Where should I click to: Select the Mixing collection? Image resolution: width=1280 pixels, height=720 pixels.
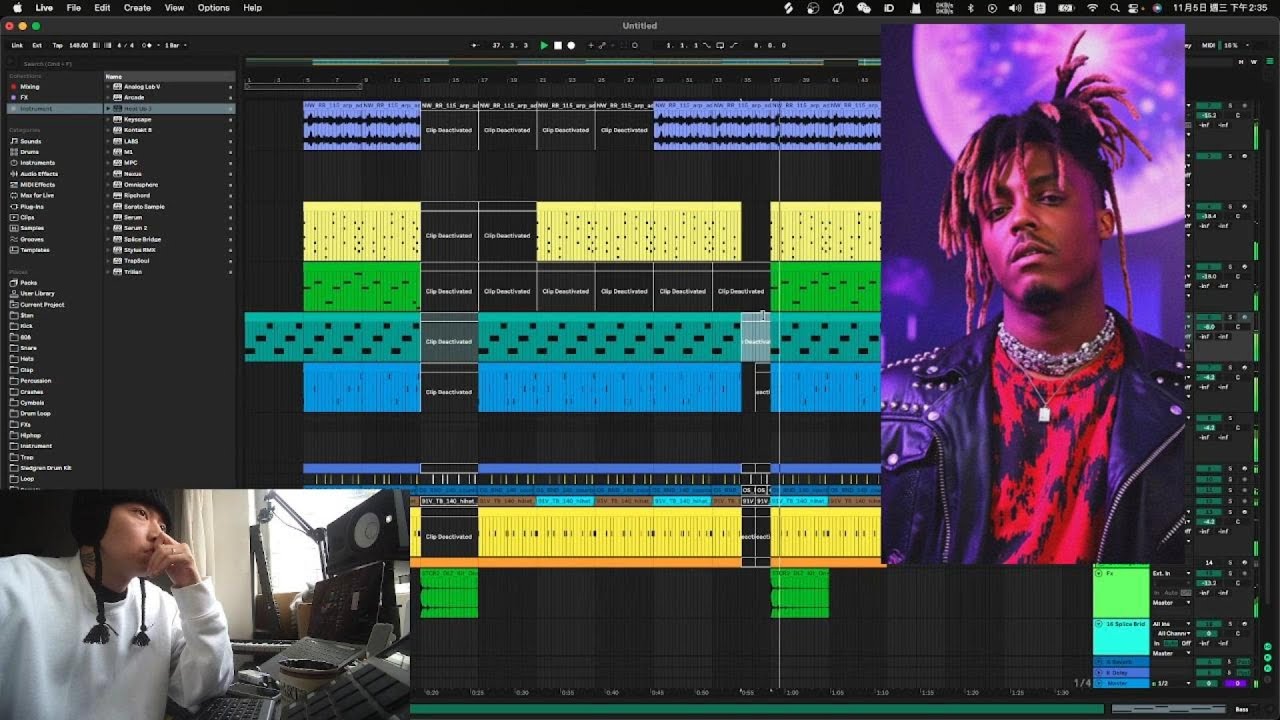pyautogui.click(x=30, y=87)
